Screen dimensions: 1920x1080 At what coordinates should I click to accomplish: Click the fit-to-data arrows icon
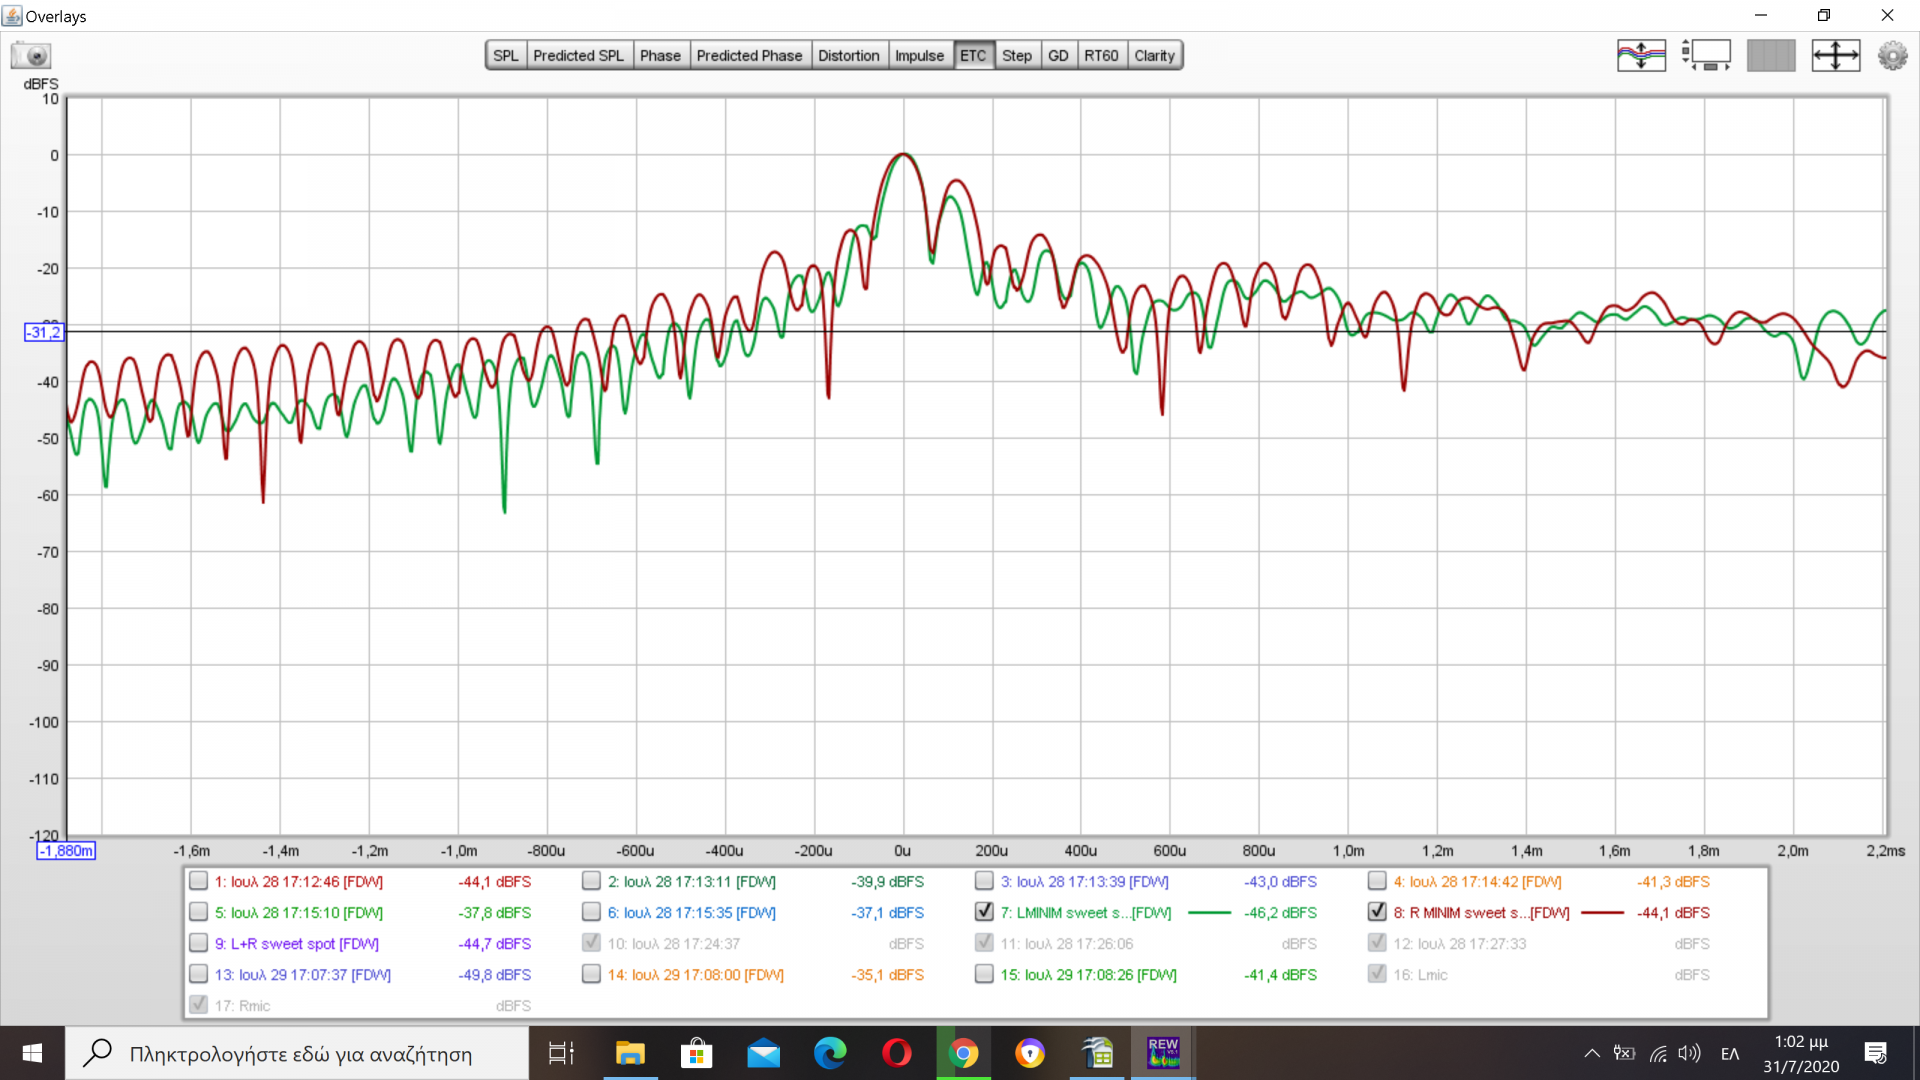click(1836, 55)
